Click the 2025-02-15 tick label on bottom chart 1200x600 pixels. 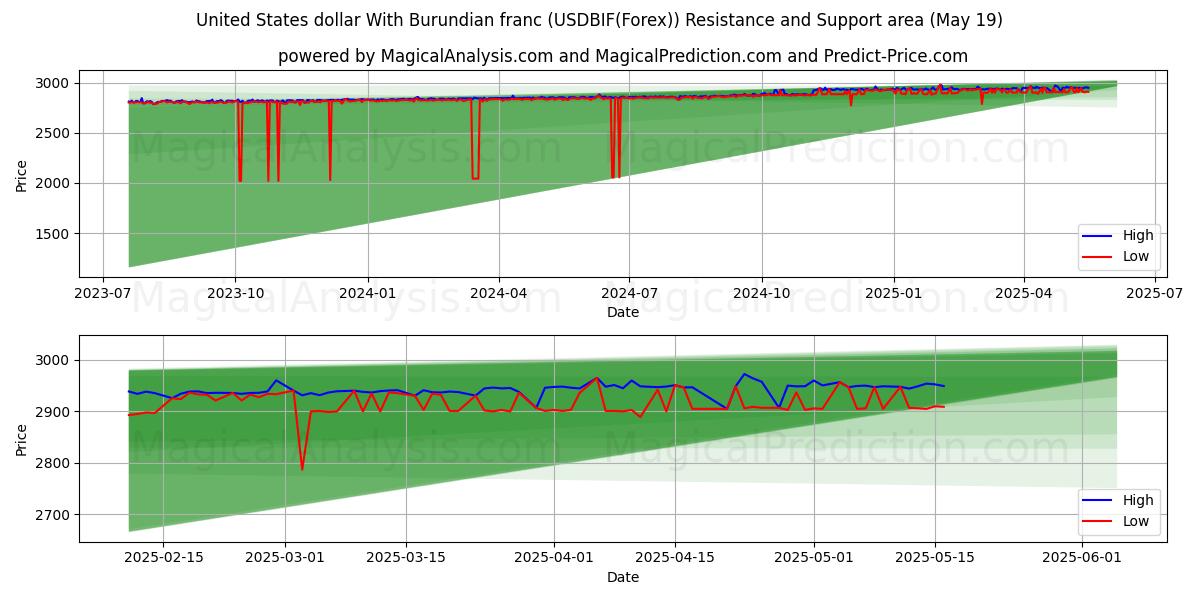click(x=165, y=558)
